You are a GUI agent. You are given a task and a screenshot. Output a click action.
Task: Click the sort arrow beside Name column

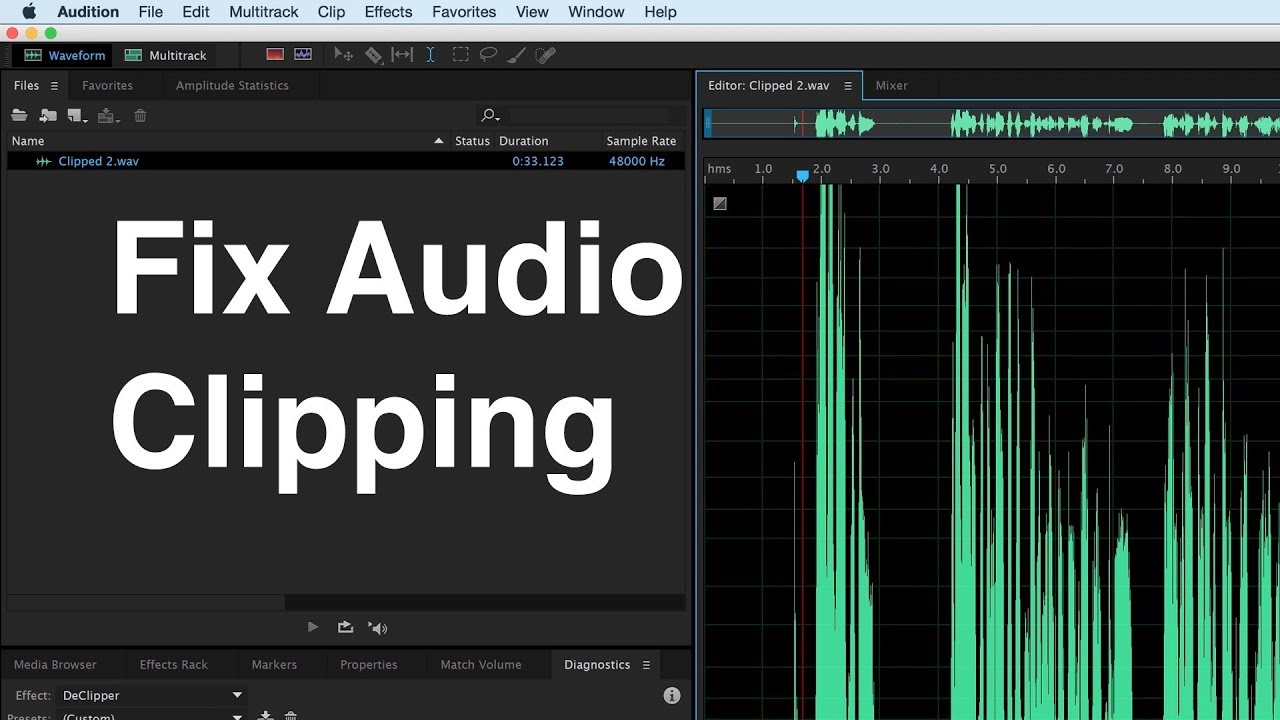click(x=438, y=141)
